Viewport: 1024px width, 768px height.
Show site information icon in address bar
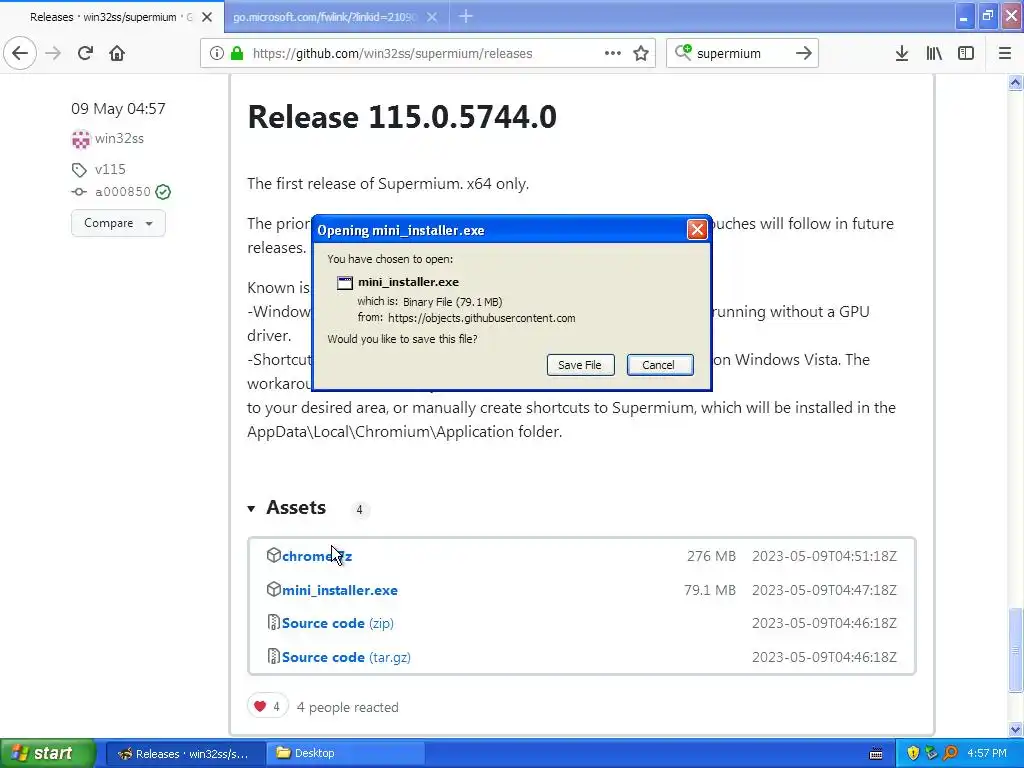pos(216,54)
